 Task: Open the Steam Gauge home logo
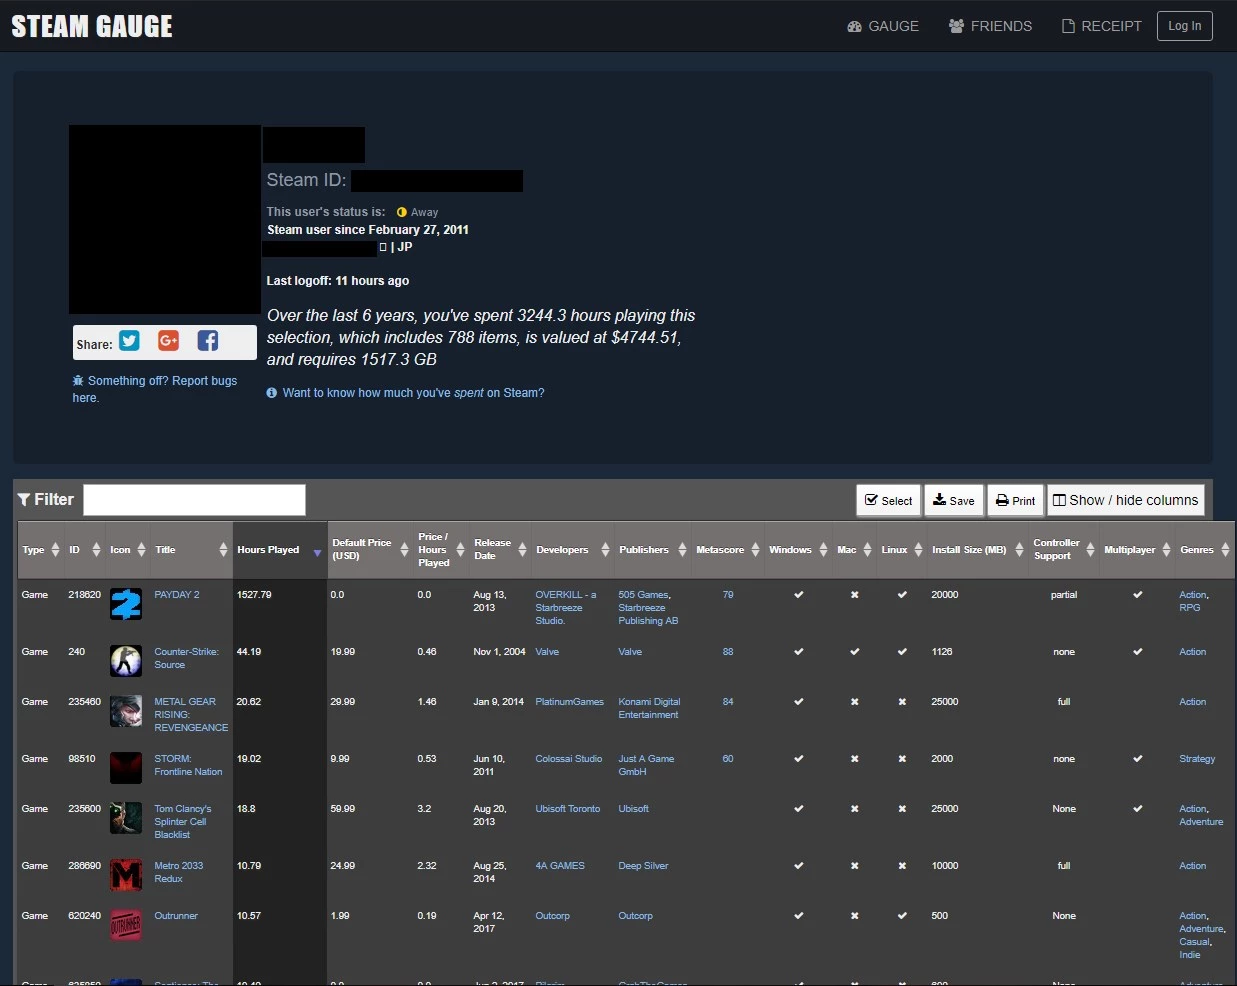tap(92, 26)
